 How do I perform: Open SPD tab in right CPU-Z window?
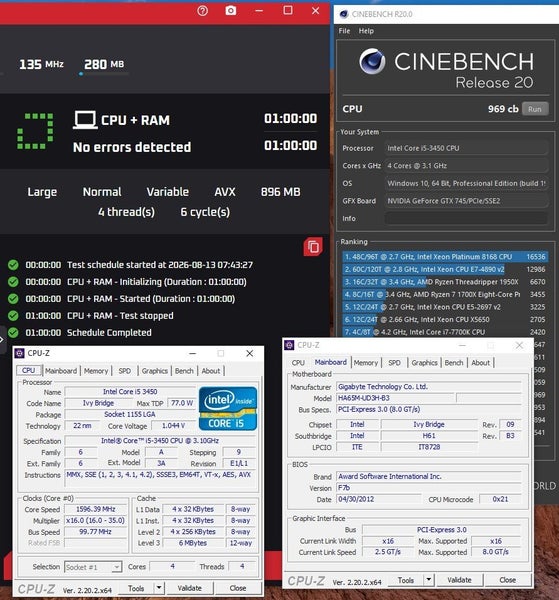pos(394,363)
